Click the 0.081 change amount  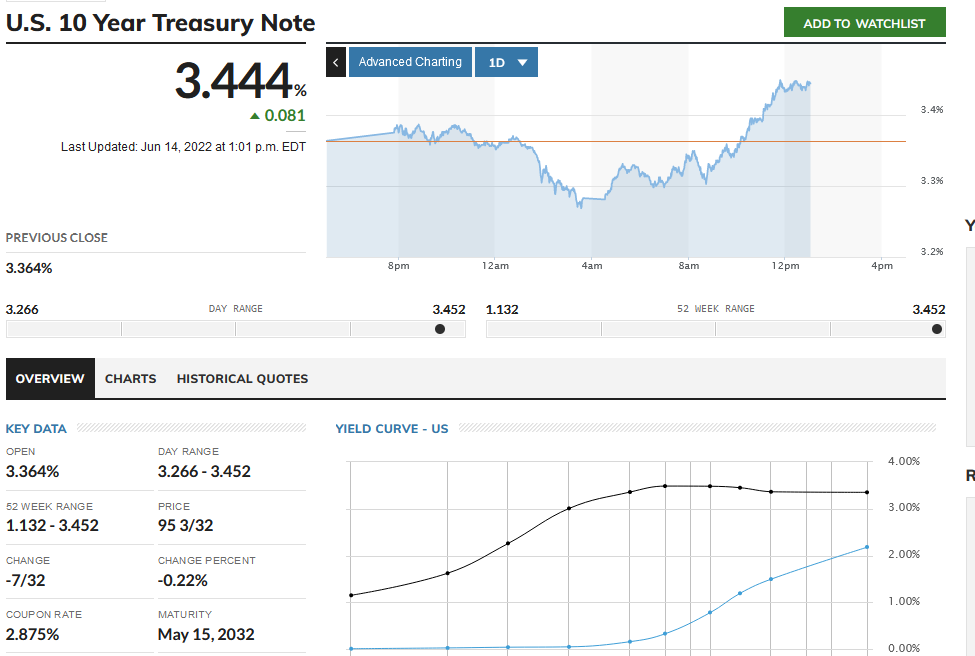pyautogui.click(x=285, y=116)
